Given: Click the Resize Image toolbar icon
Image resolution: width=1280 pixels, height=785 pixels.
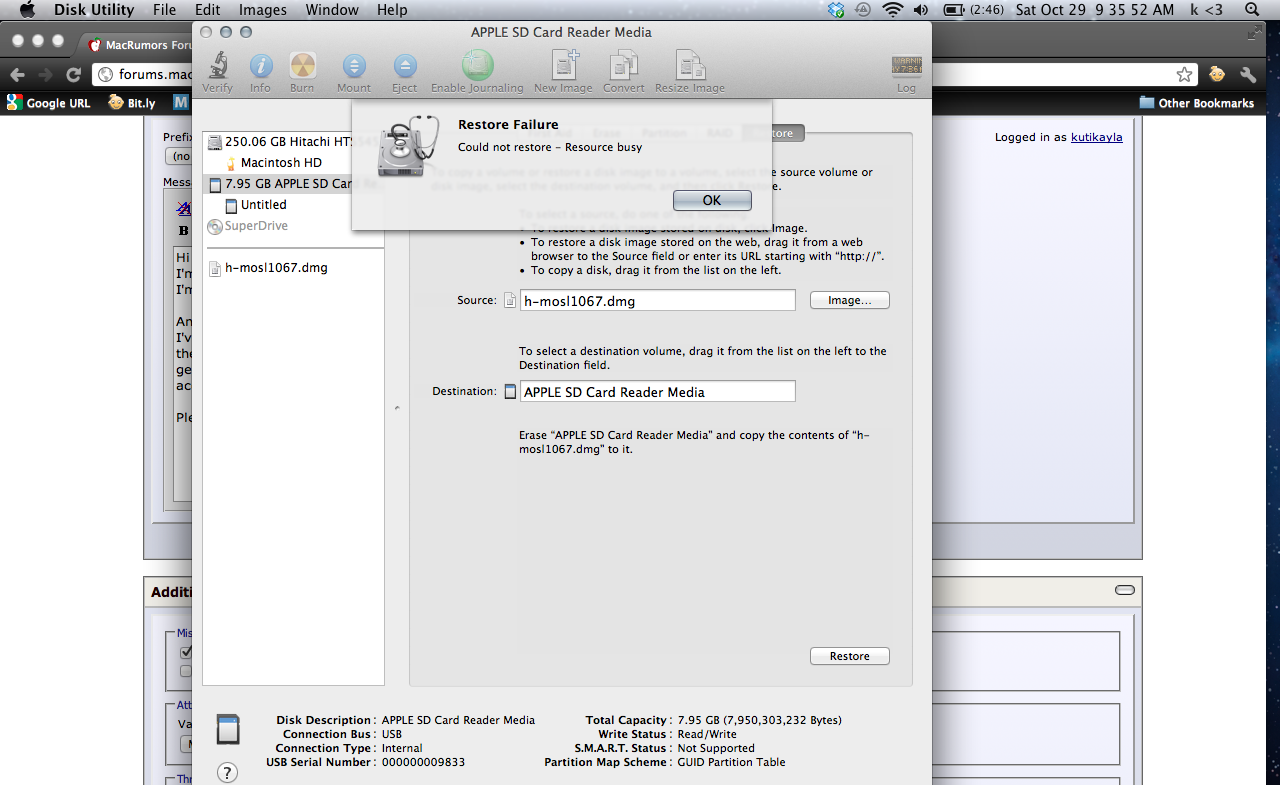Looking at the screenshot, I should [690, 66].
